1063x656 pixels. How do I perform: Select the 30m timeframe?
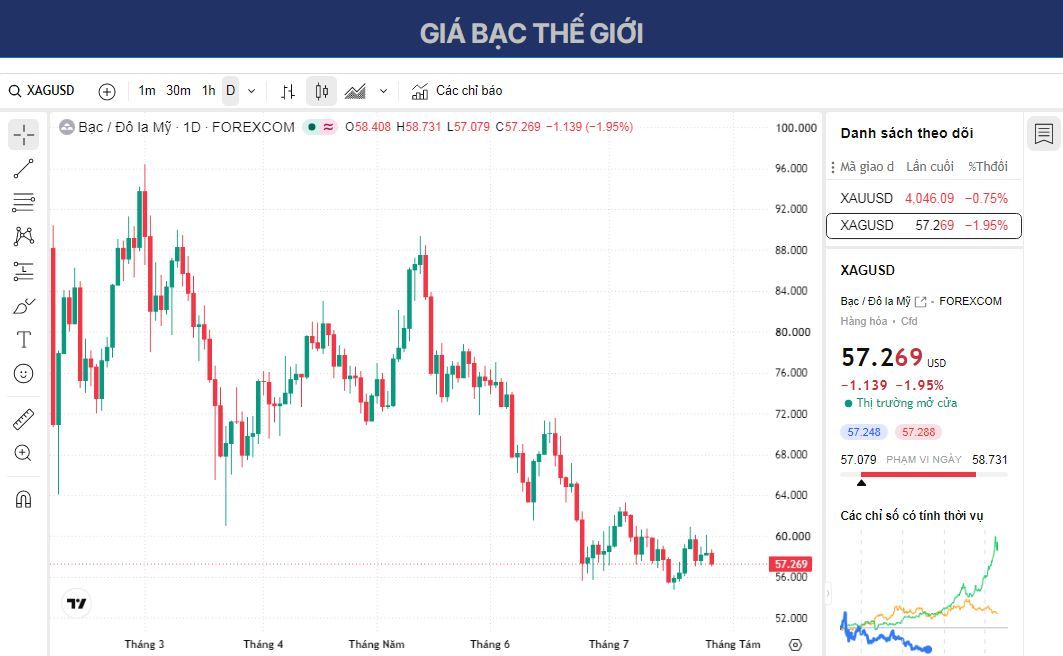click(x=178, y=91)
